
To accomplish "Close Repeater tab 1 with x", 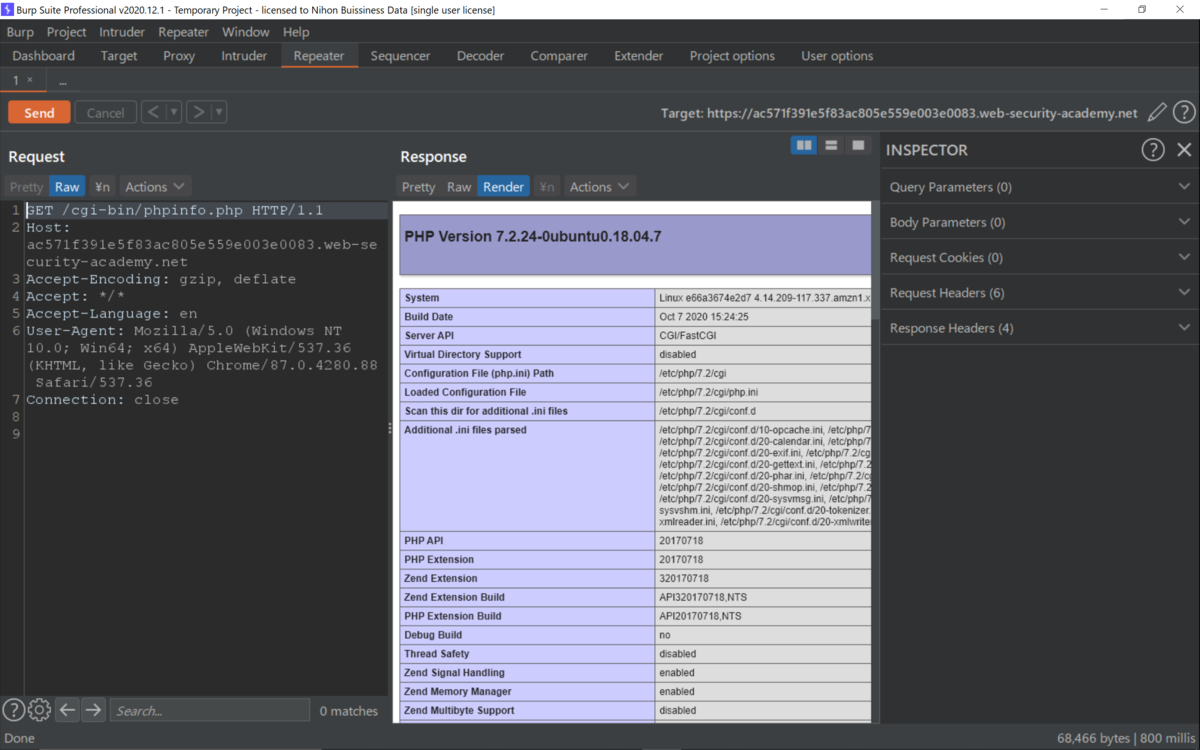I will (x=30, y=80).
